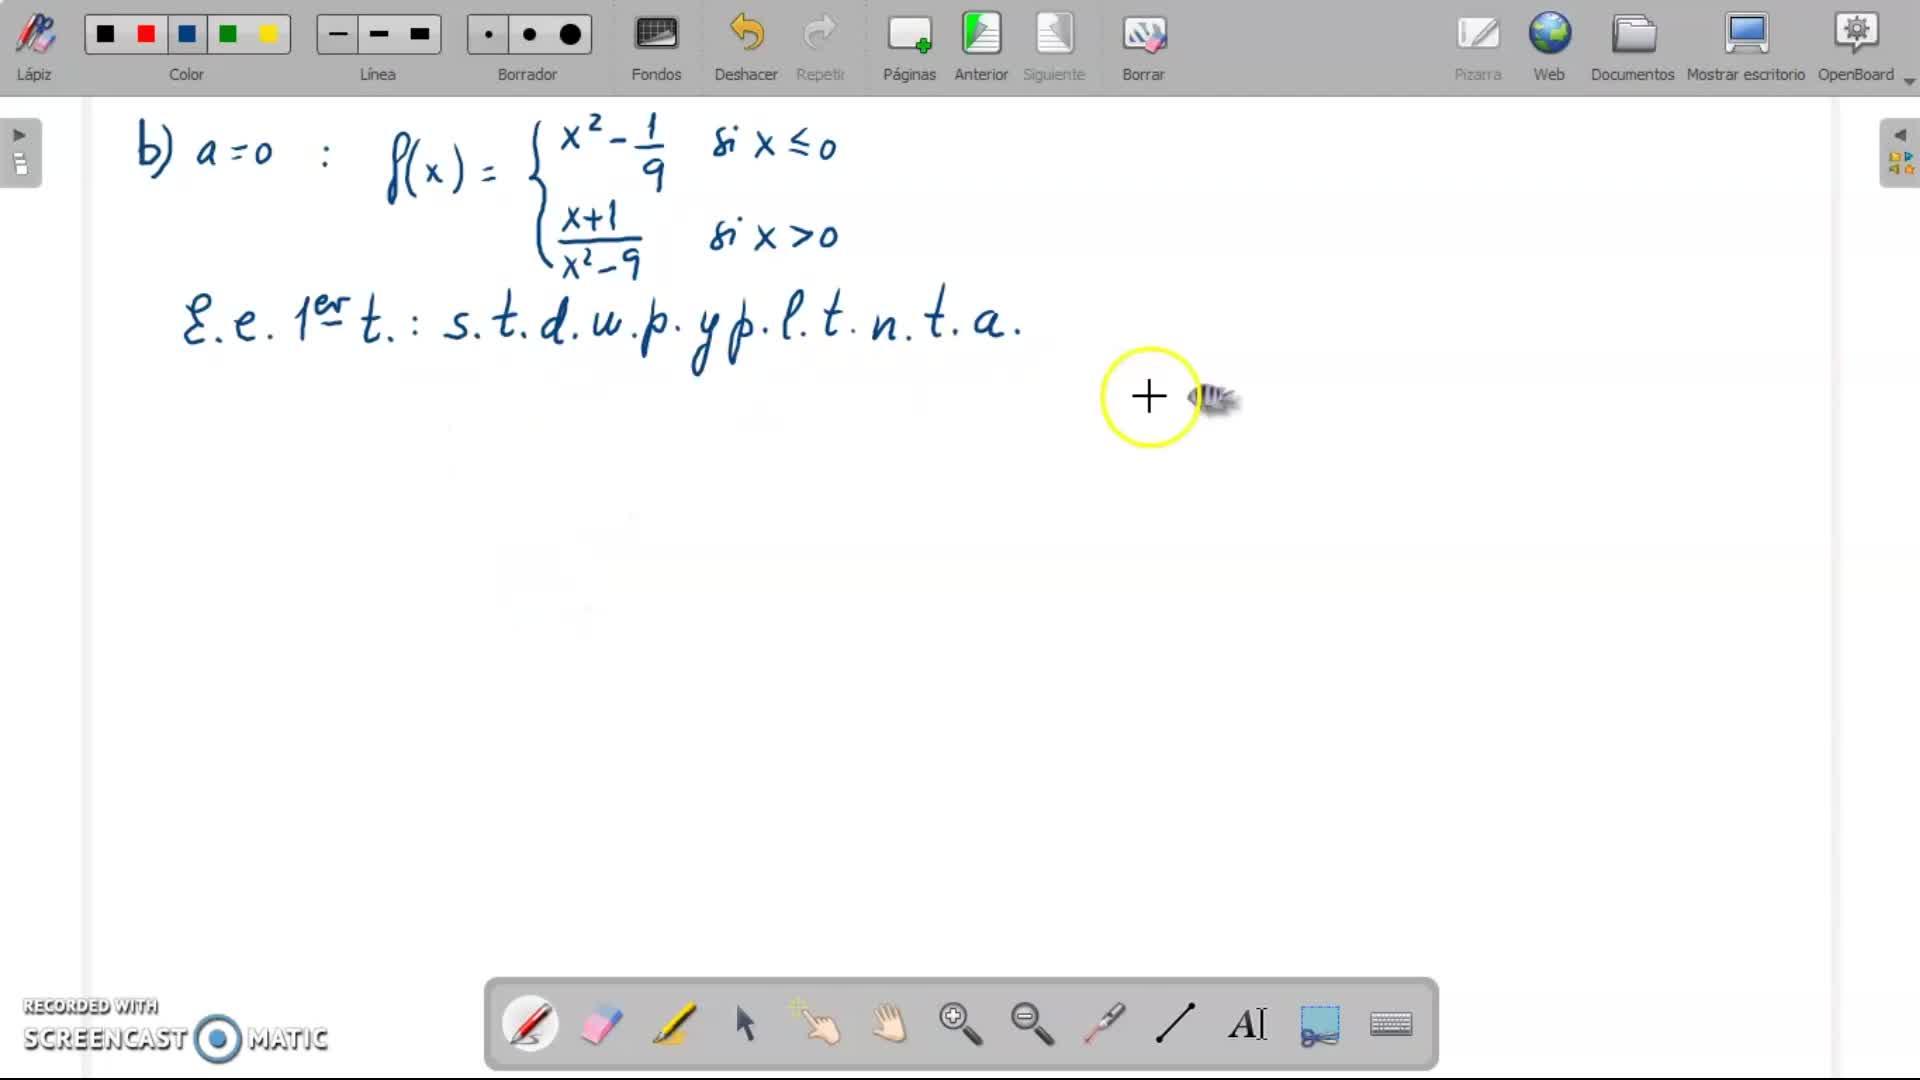
Task: Select the text AI tool
Action: (1247, 1024)
